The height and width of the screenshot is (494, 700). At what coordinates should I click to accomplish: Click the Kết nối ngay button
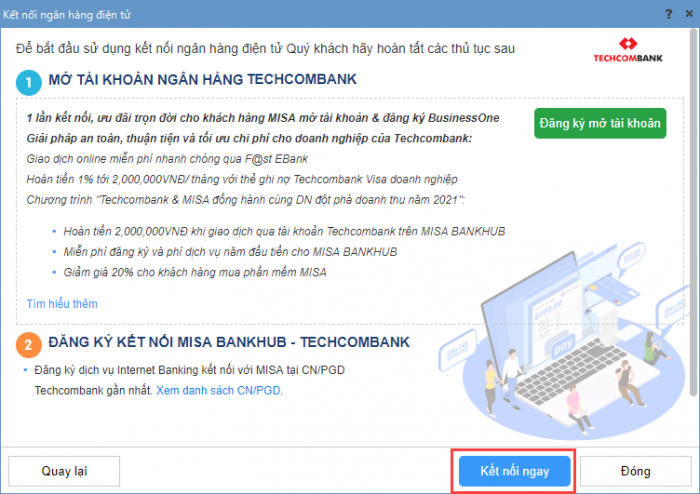point(514,471)
